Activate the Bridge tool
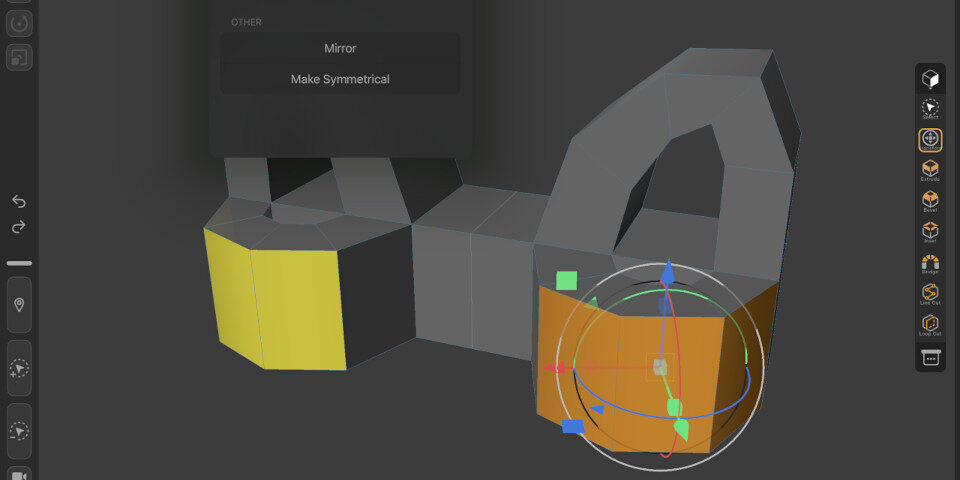The image size is (960, 480). coord(930,263)
